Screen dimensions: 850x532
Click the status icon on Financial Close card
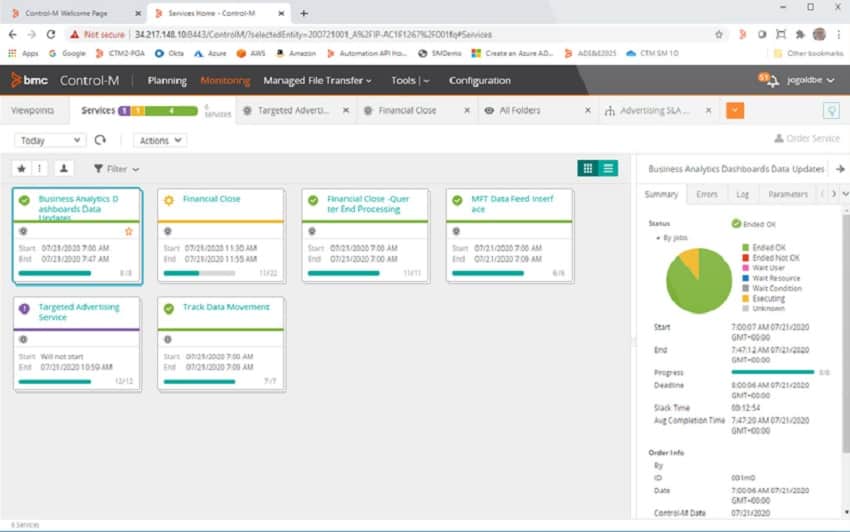pyautogui.click(x=169, y=200)
